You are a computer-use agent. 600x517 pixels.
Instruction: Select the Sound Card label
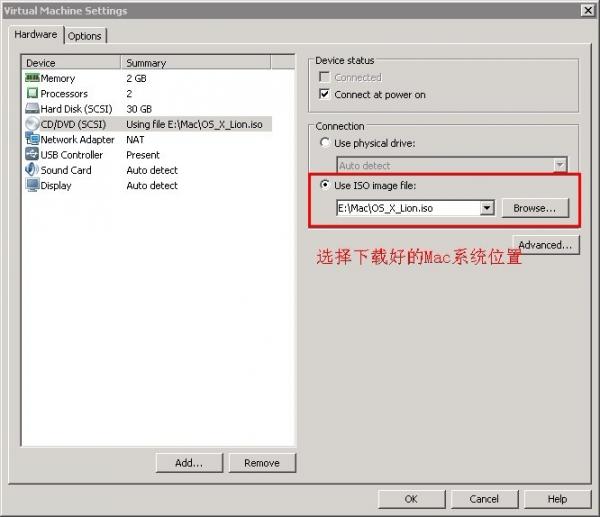(66, 170)
